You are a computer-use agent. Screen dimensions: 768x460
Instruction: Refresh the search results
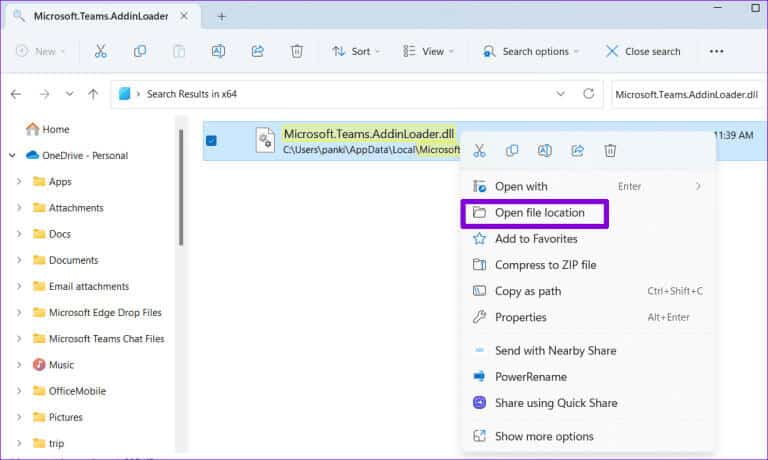coord(589,94)
